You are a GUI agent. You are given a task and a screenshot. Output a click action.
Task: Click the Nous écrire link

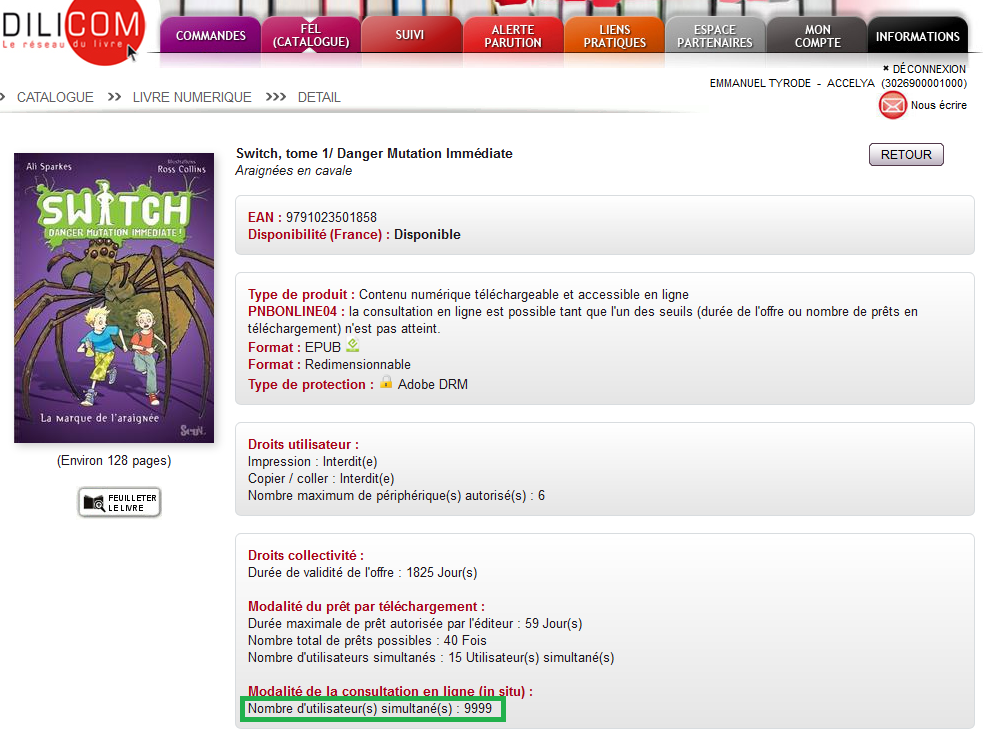point(938,105)
